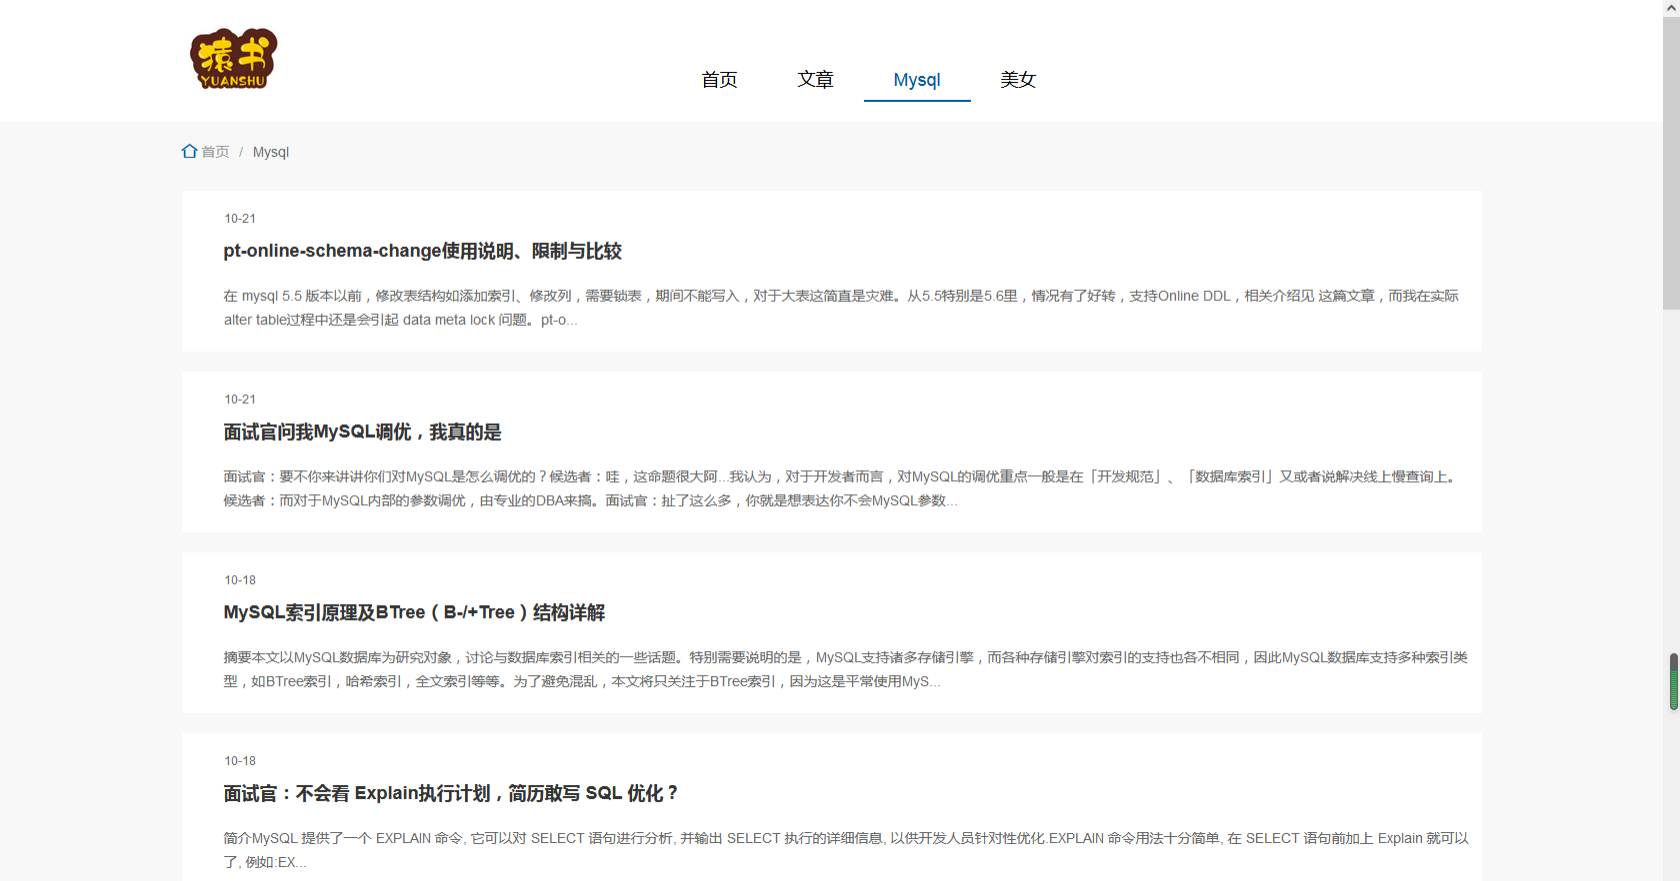Viewport: 1680px width, 881px height.
Task: Open the 面试官问我MySQL调优 article title
Action: pyautogui.click(x=362, y=432)
